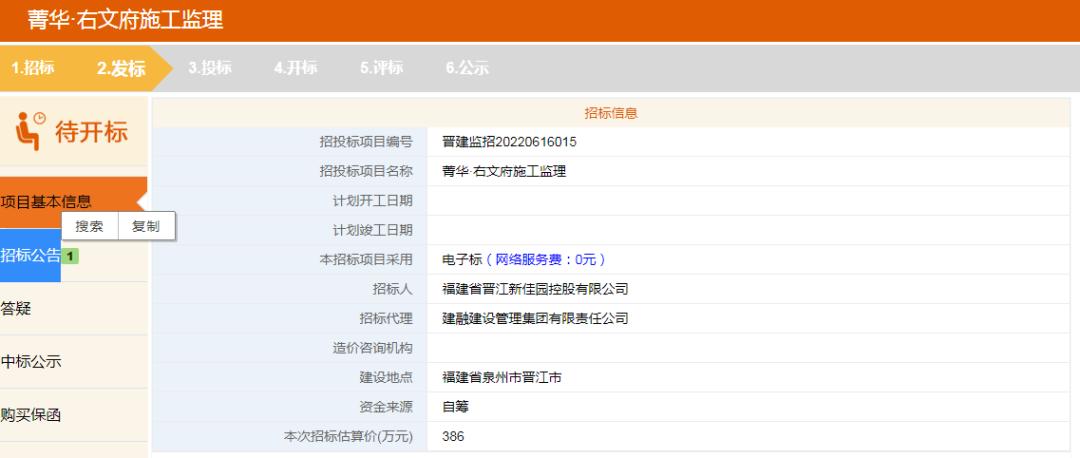This screenshot has width=1080, height=458.
Task: Go to step 4.开标
Action: 295,68
